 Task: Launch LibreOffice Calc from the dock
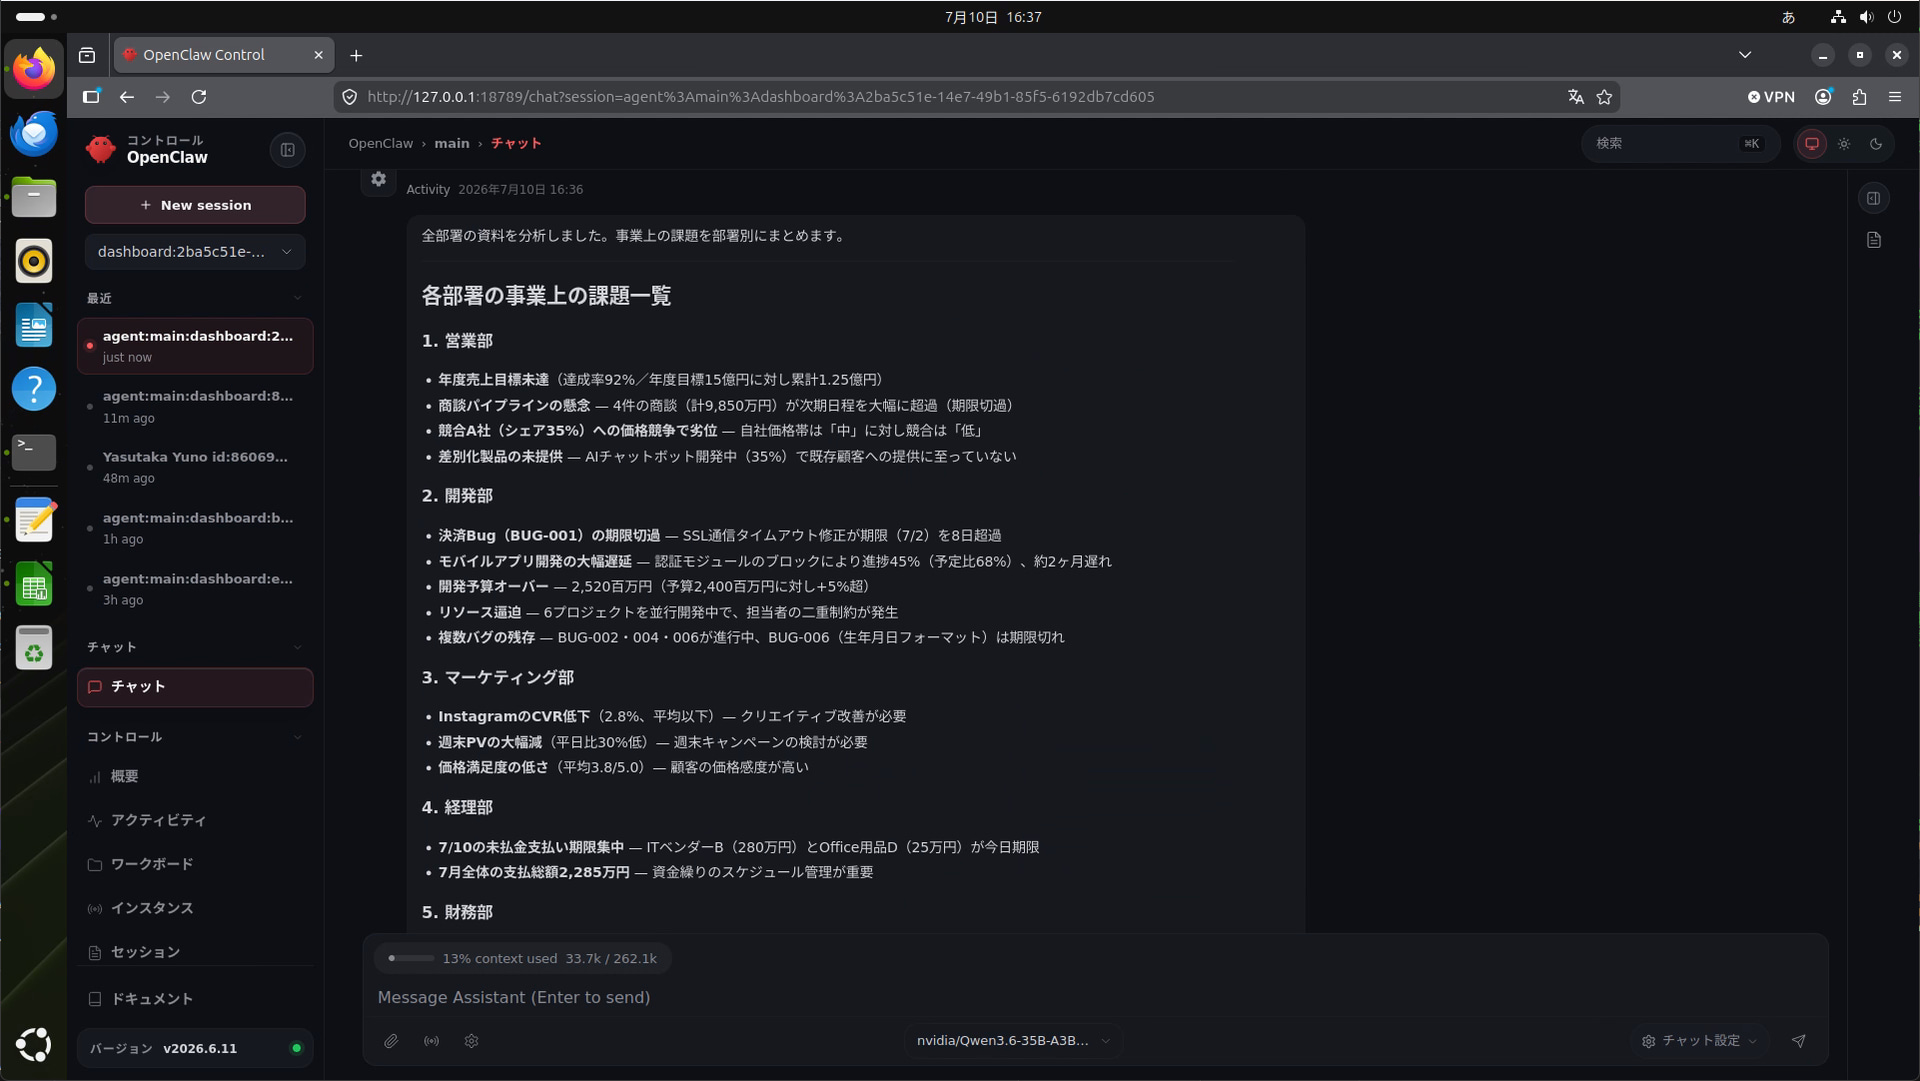[34, 585]
